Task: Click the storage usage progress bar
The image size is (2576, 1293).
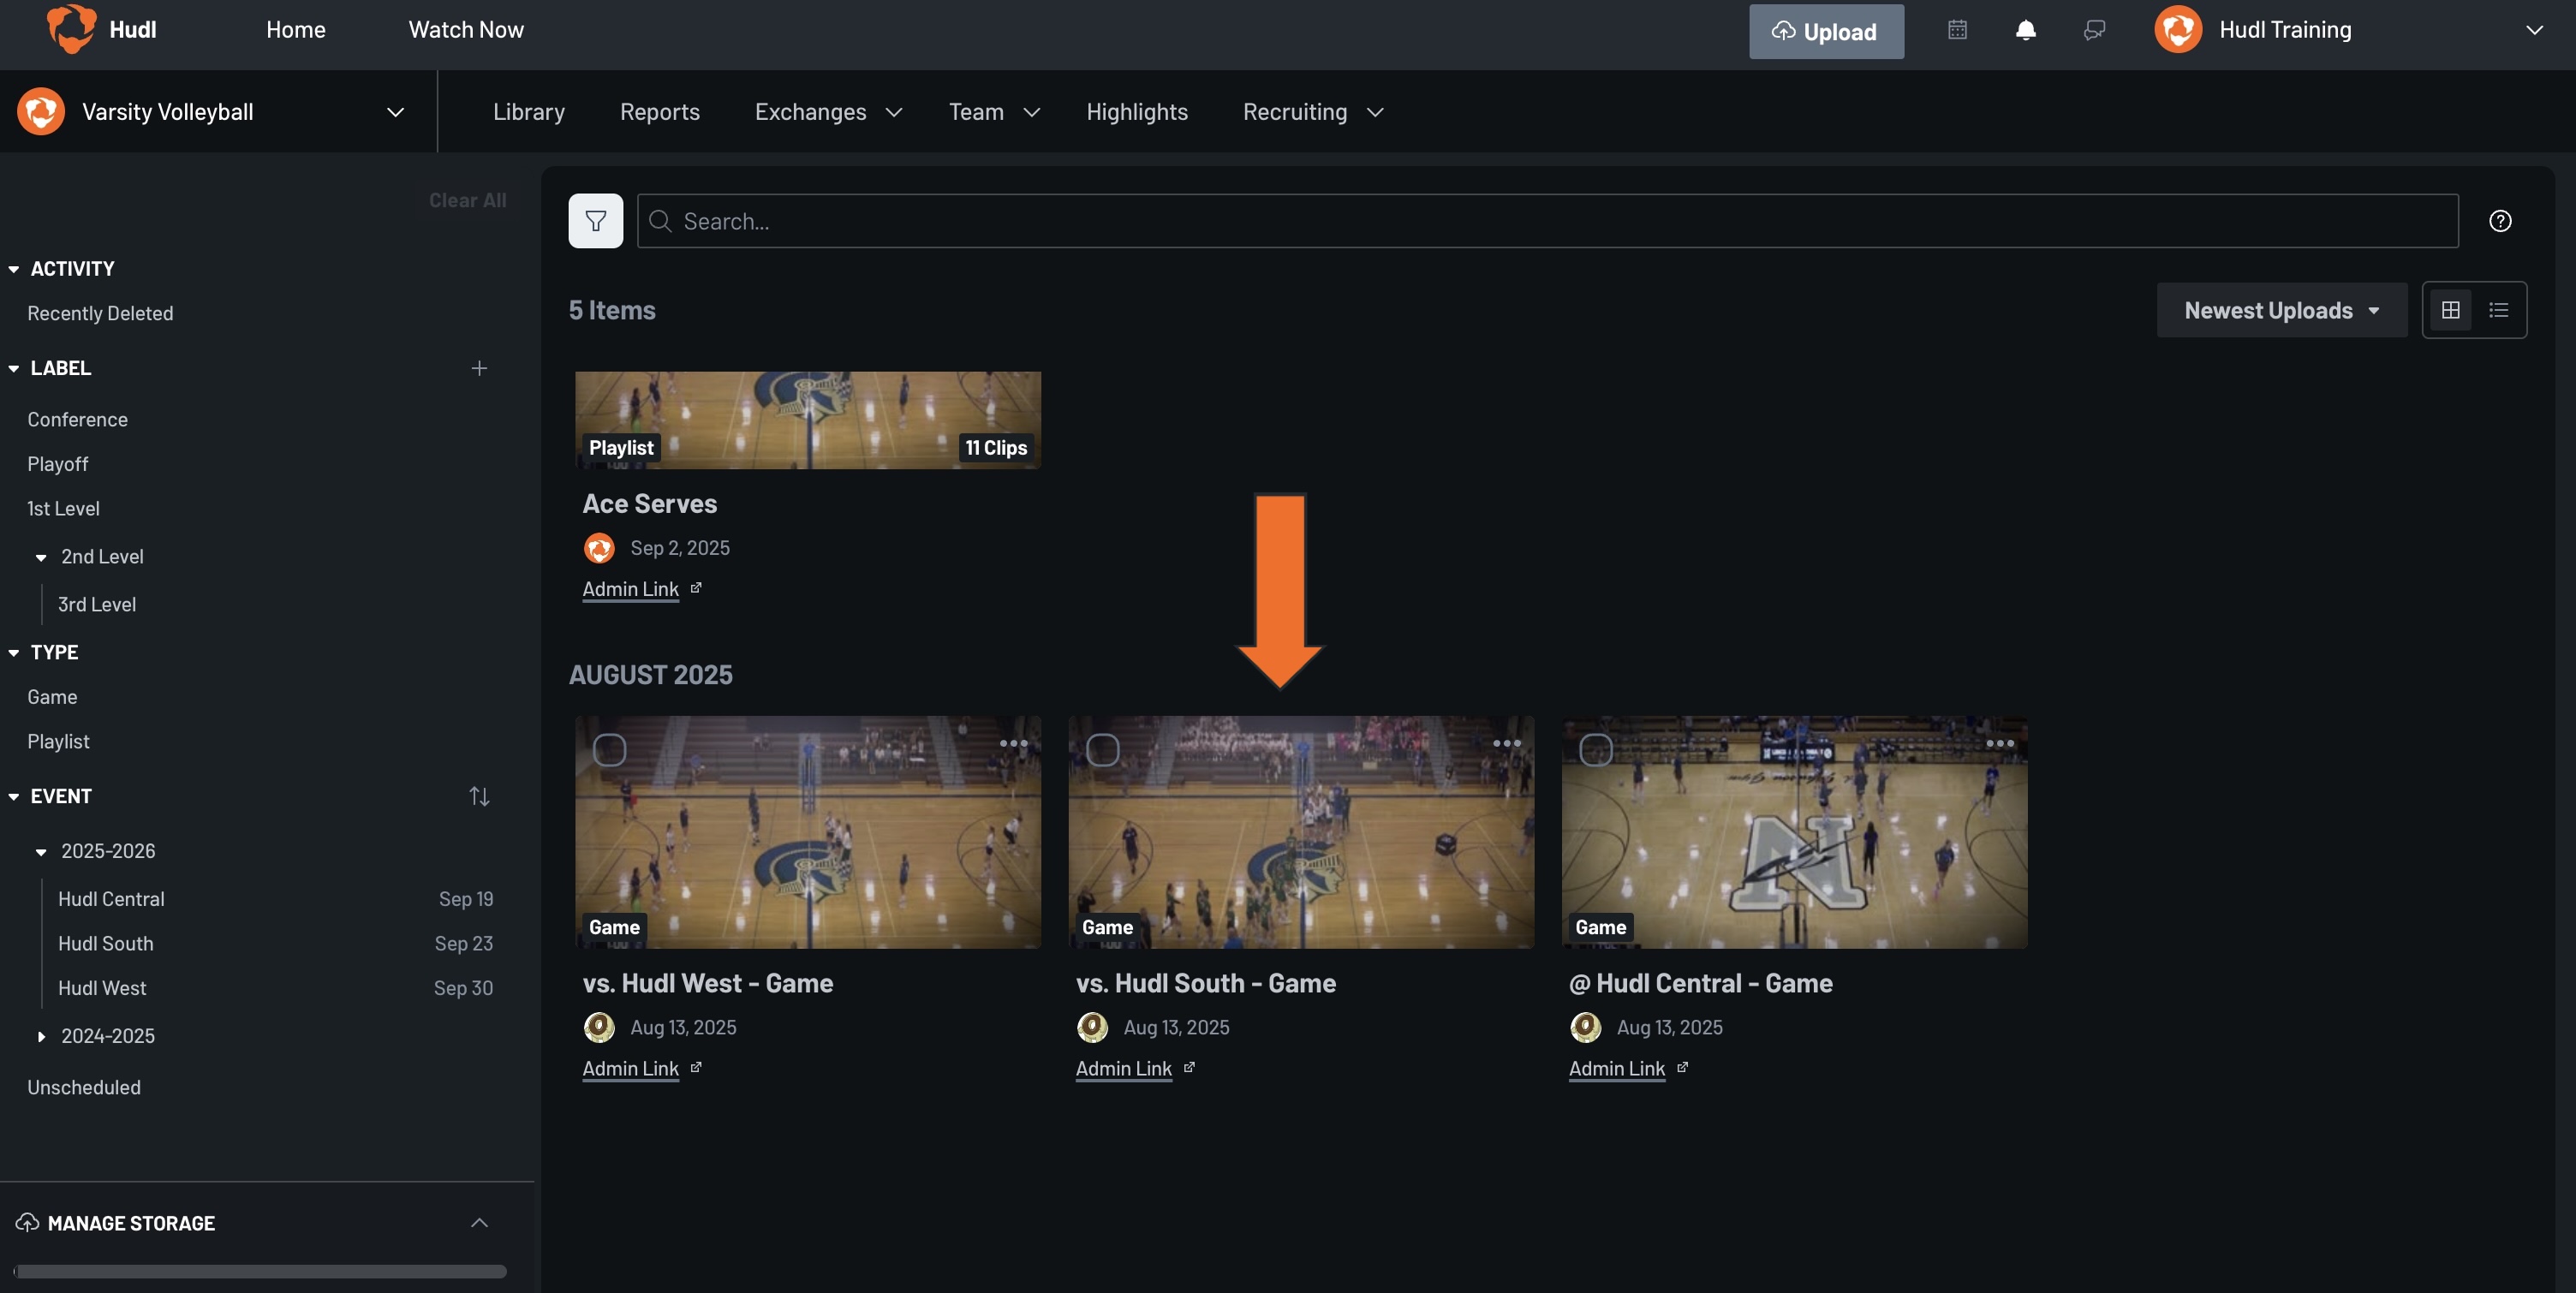Action: 260,1271
